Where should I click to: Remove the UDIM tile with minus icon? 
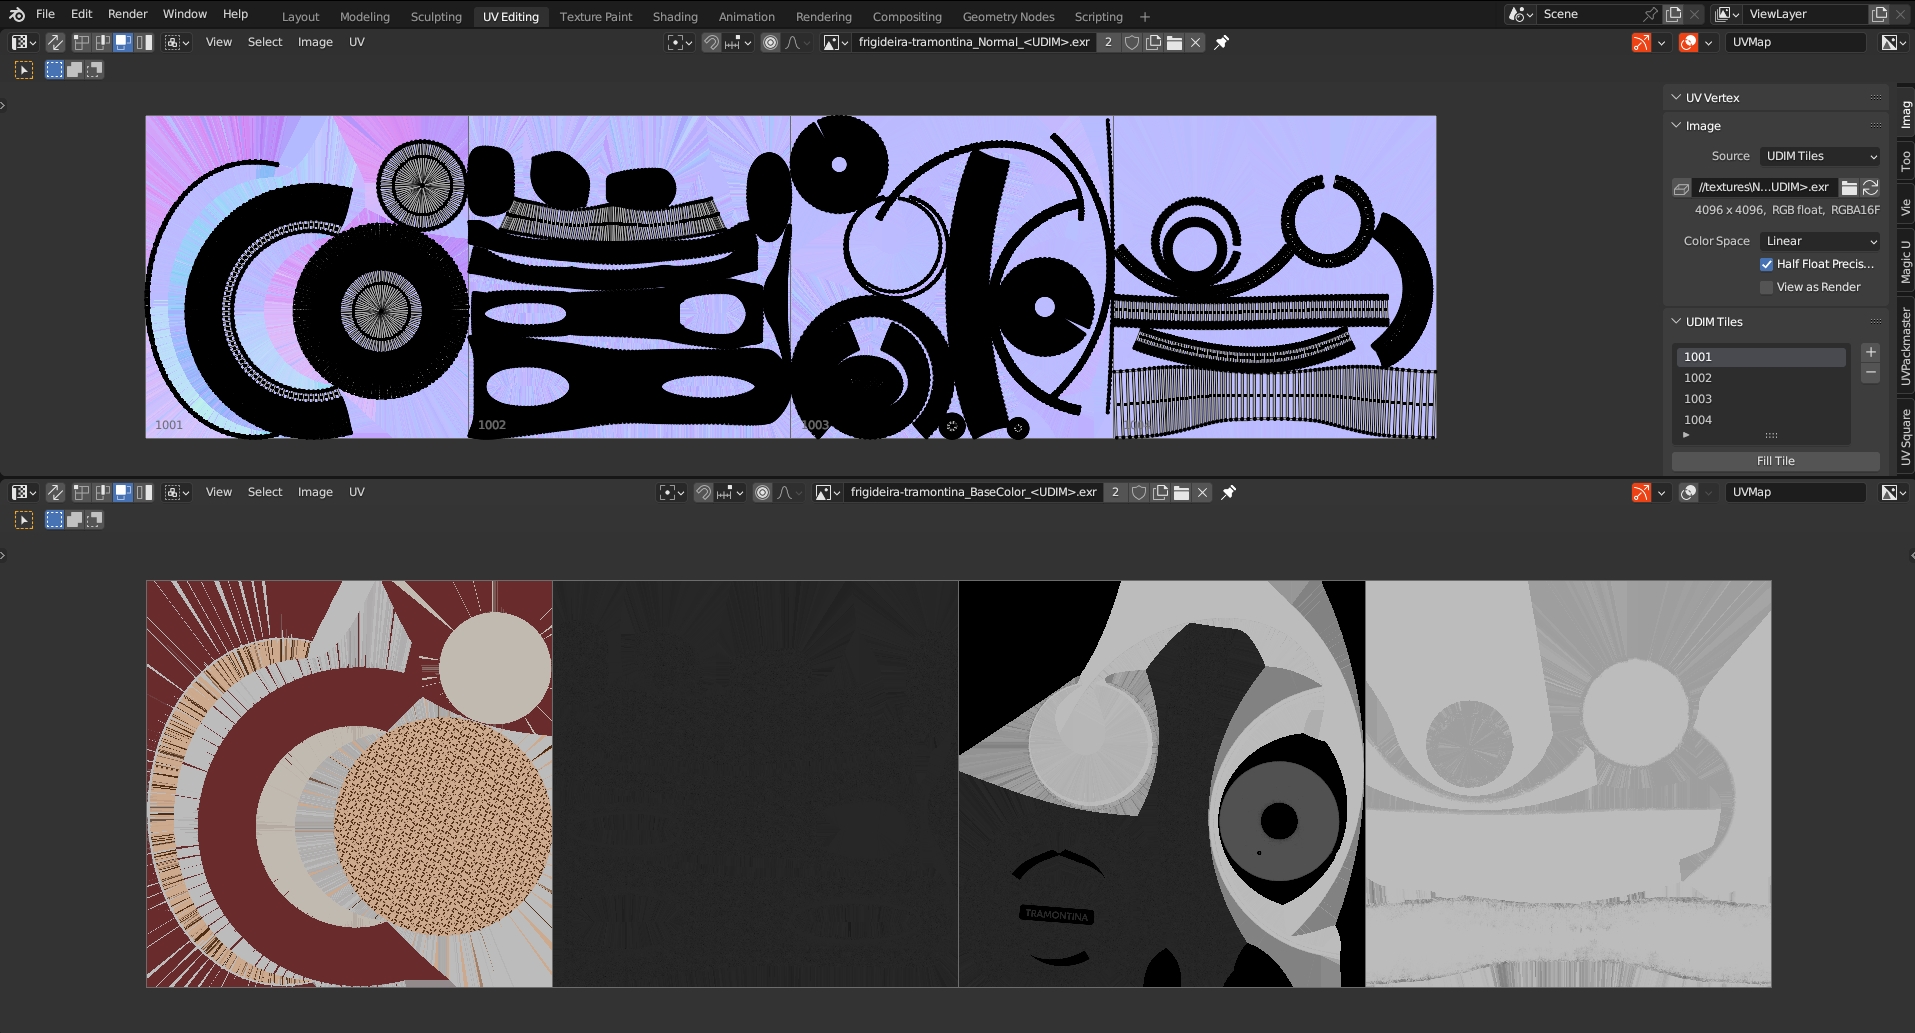(x=1870, y=373)
